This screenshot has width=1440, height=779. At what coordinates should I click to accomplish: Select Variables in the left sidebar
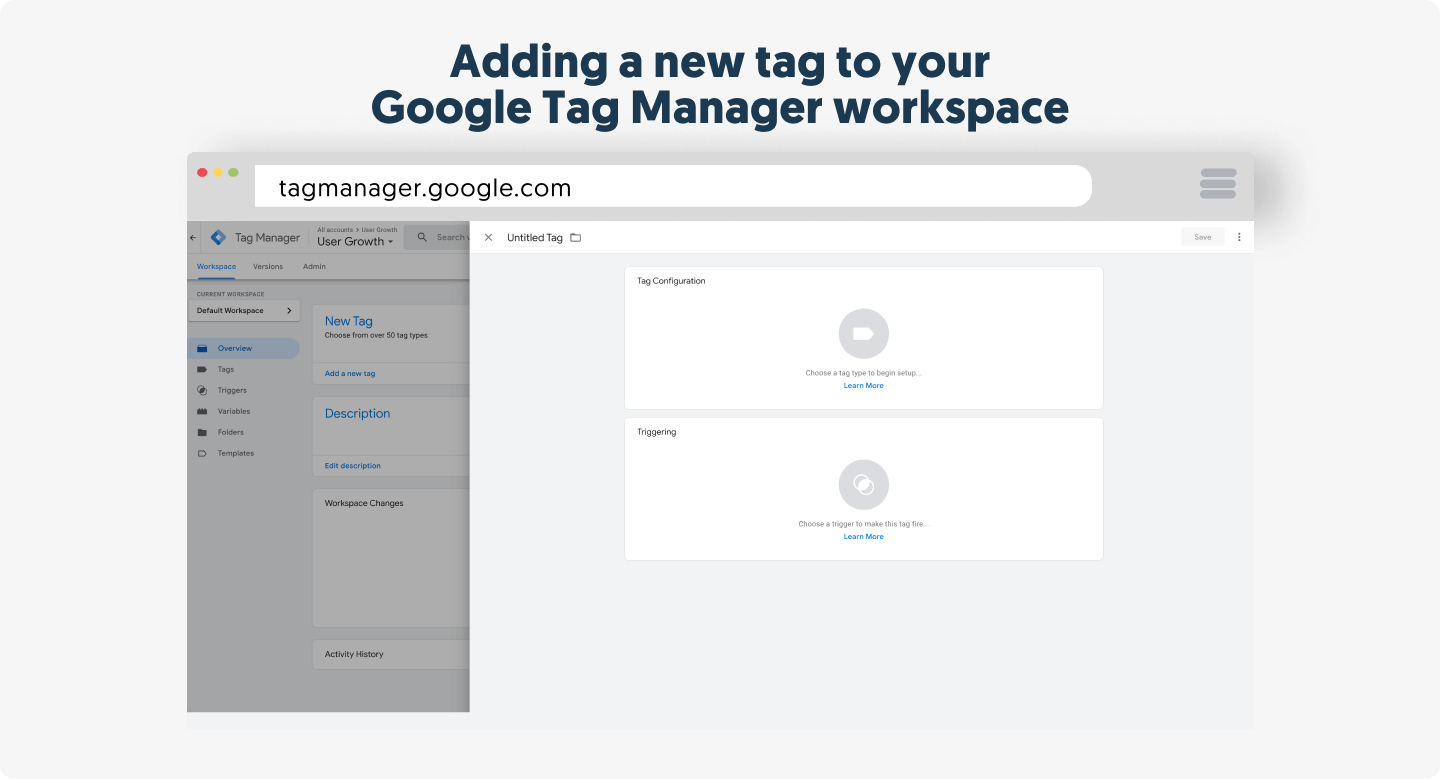click(x=234, y=412)
